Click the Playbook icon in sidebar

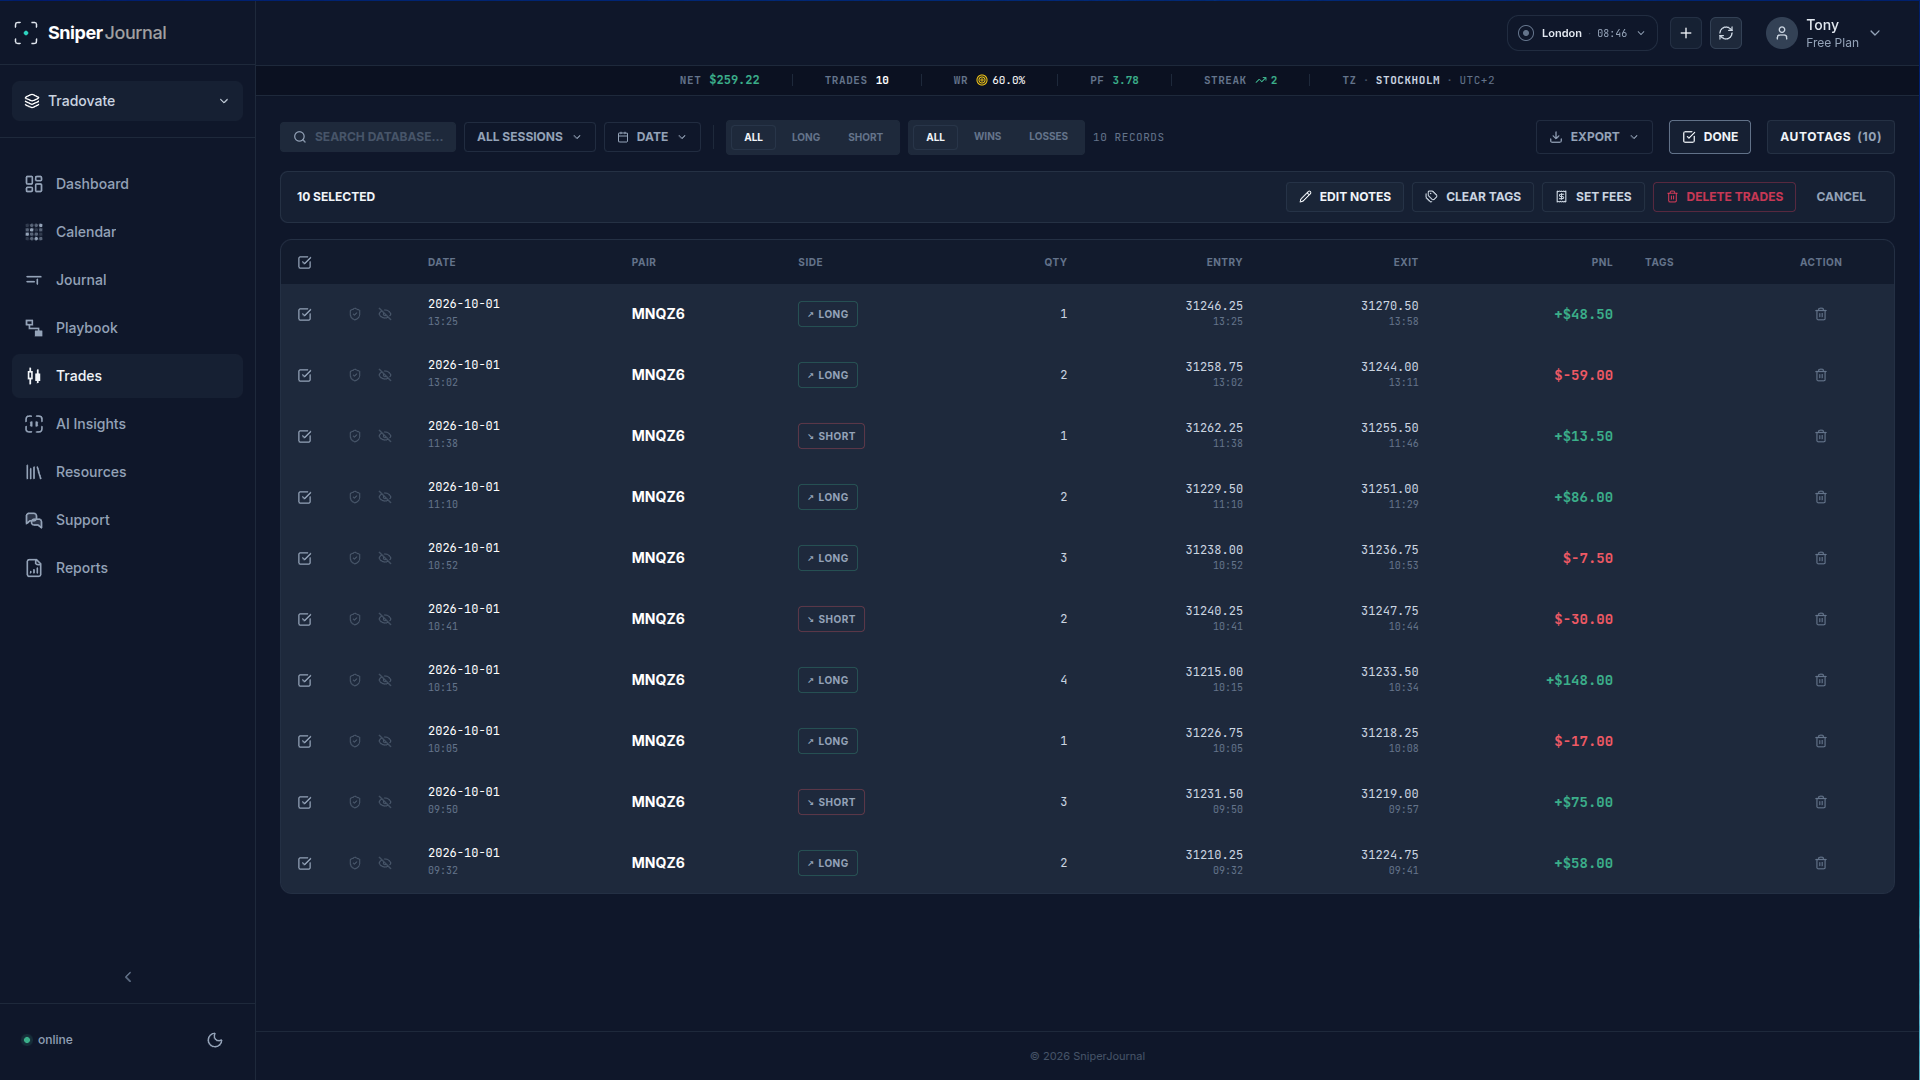(34, 328)
